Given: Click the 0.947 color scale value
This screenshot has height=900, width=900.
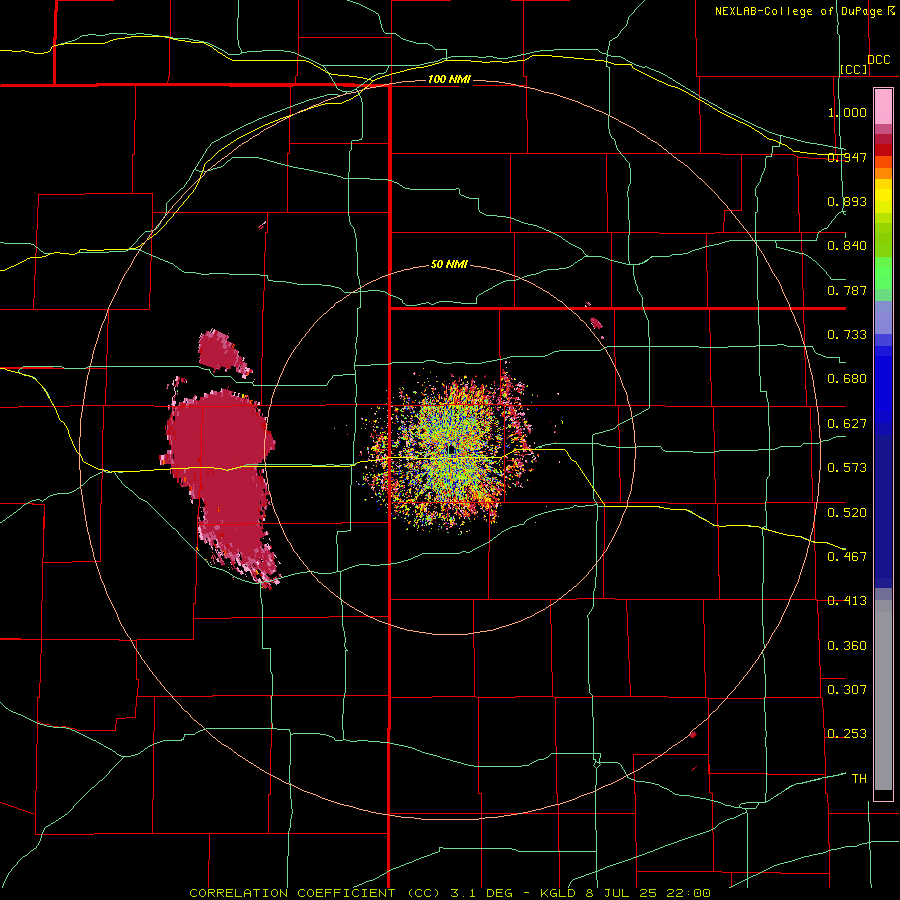Looking at the screenshot, I should [847, 157].
